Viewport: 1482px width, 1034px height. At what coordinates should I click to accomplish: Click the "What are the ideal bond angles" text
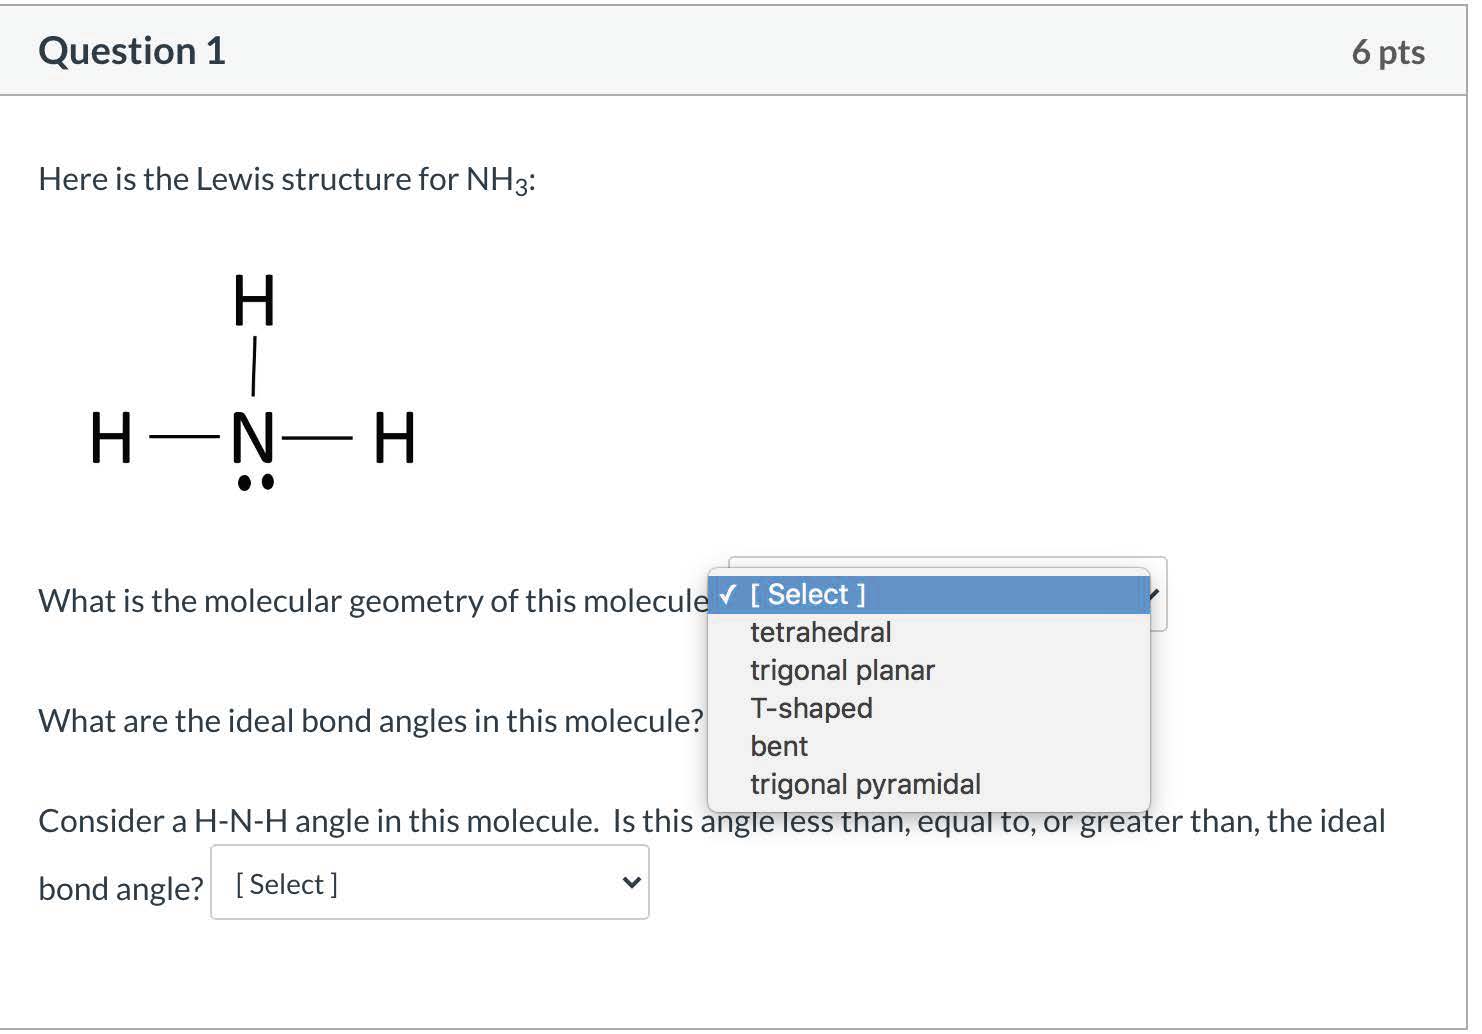pos(370,721)
